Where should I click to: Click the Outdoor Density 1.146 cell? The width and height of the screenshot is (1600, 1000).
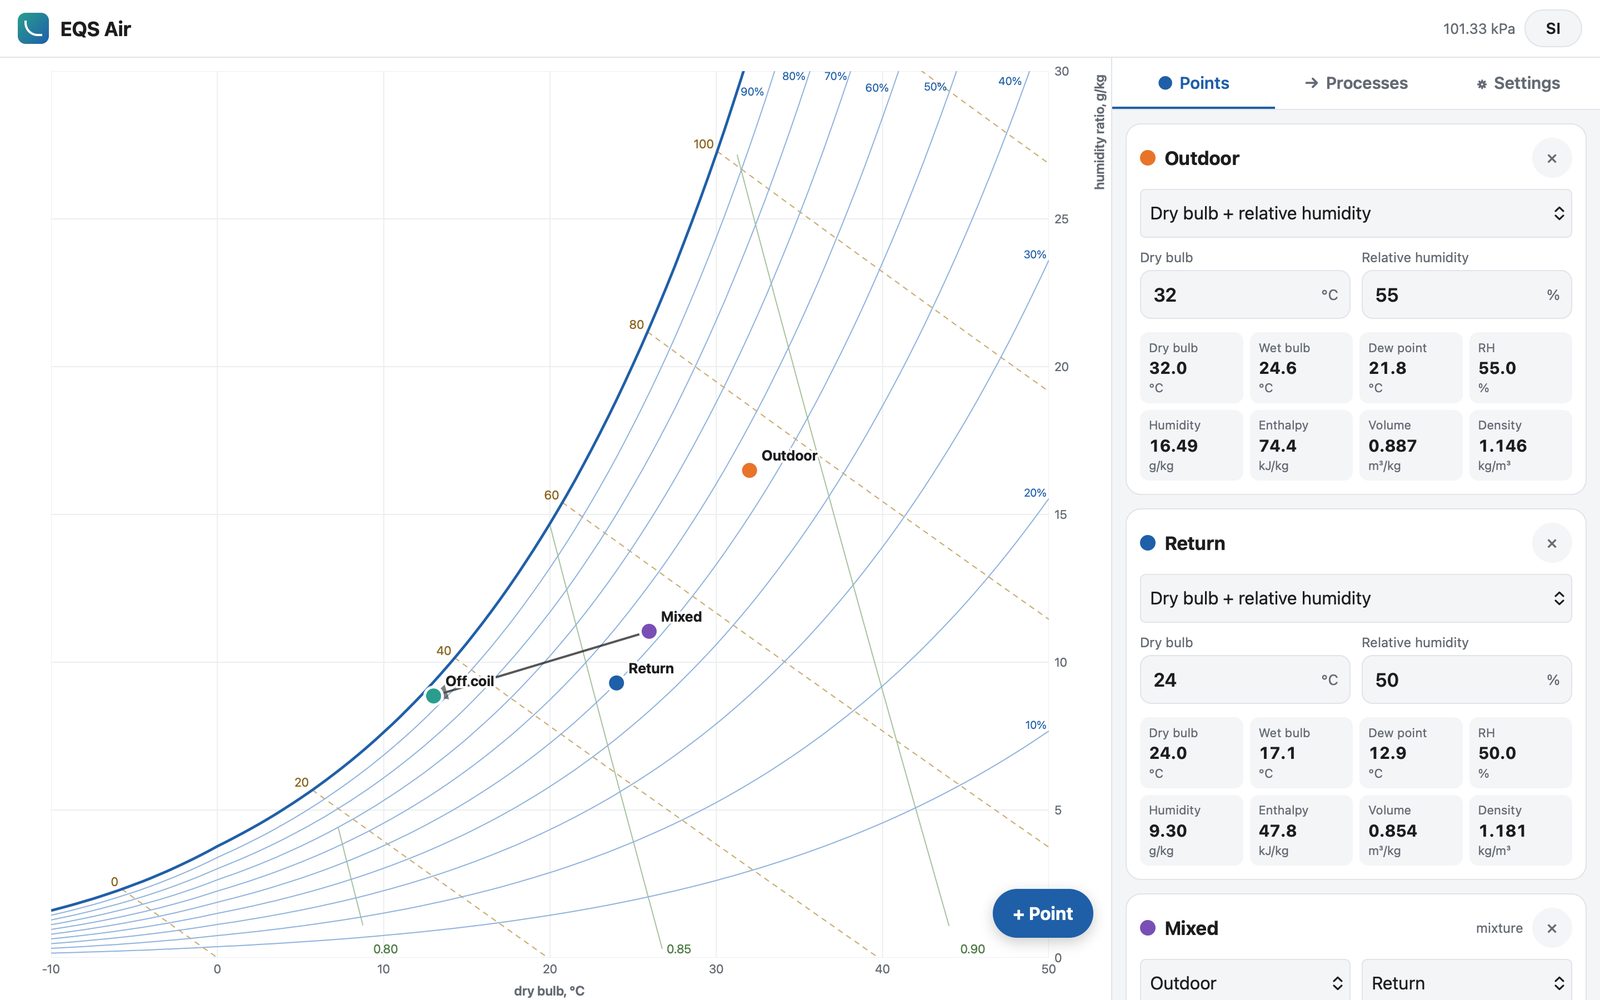click(1521, 445)
